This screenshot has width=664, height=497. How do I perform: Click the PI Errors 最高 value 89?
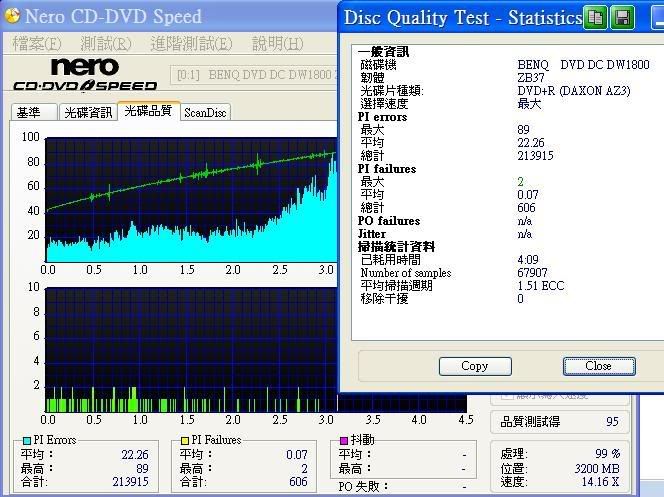point(142,469)
